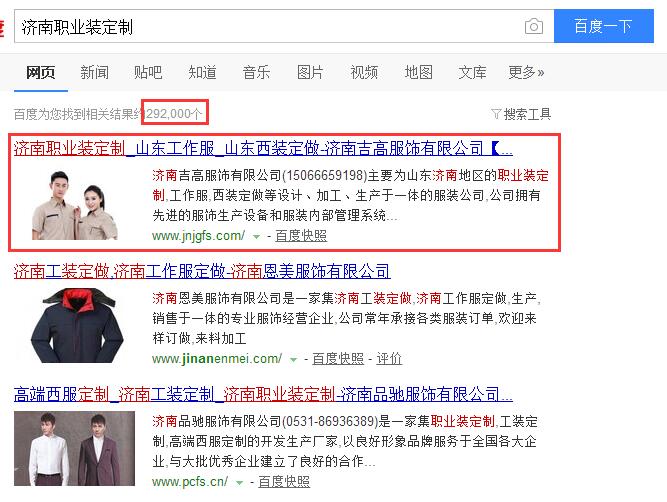
Task: Open the 图片 tab
Action: (x=310, y=72)
